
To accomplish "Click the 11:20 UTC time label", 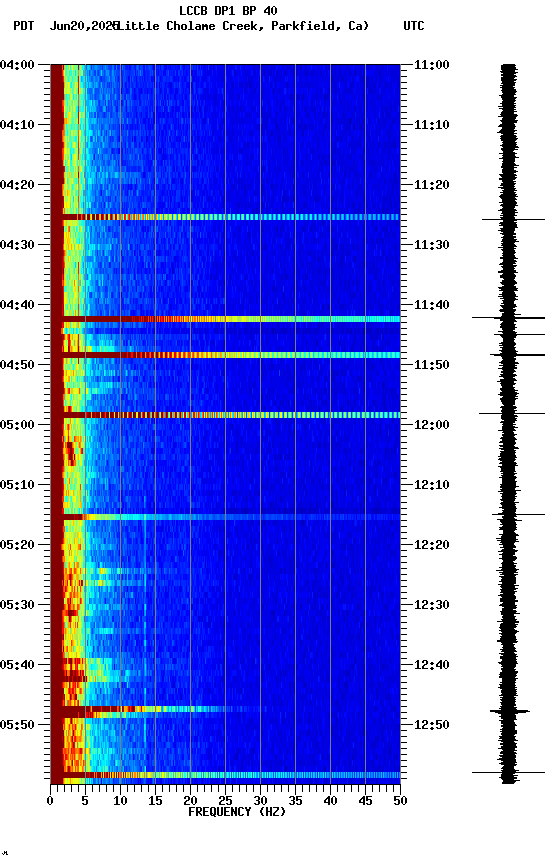I will (432, 185).
